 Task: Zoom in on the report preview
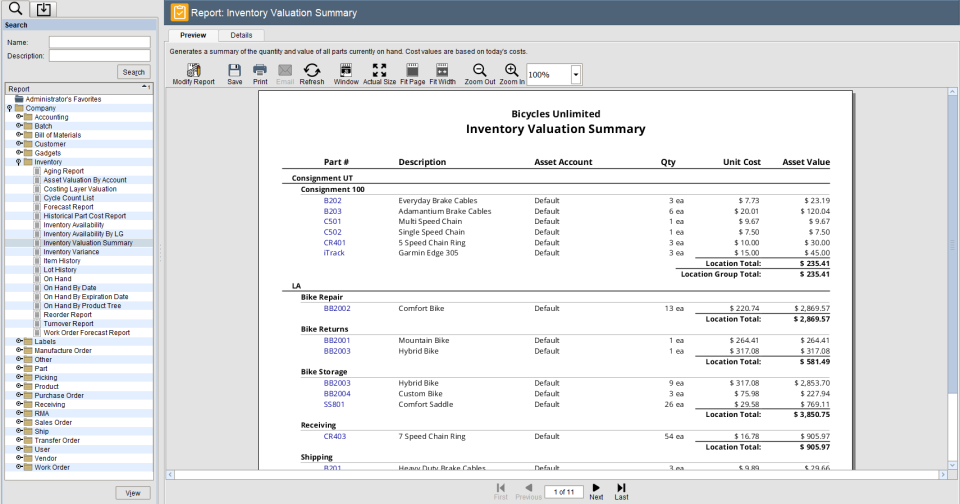tap(511, 71)
